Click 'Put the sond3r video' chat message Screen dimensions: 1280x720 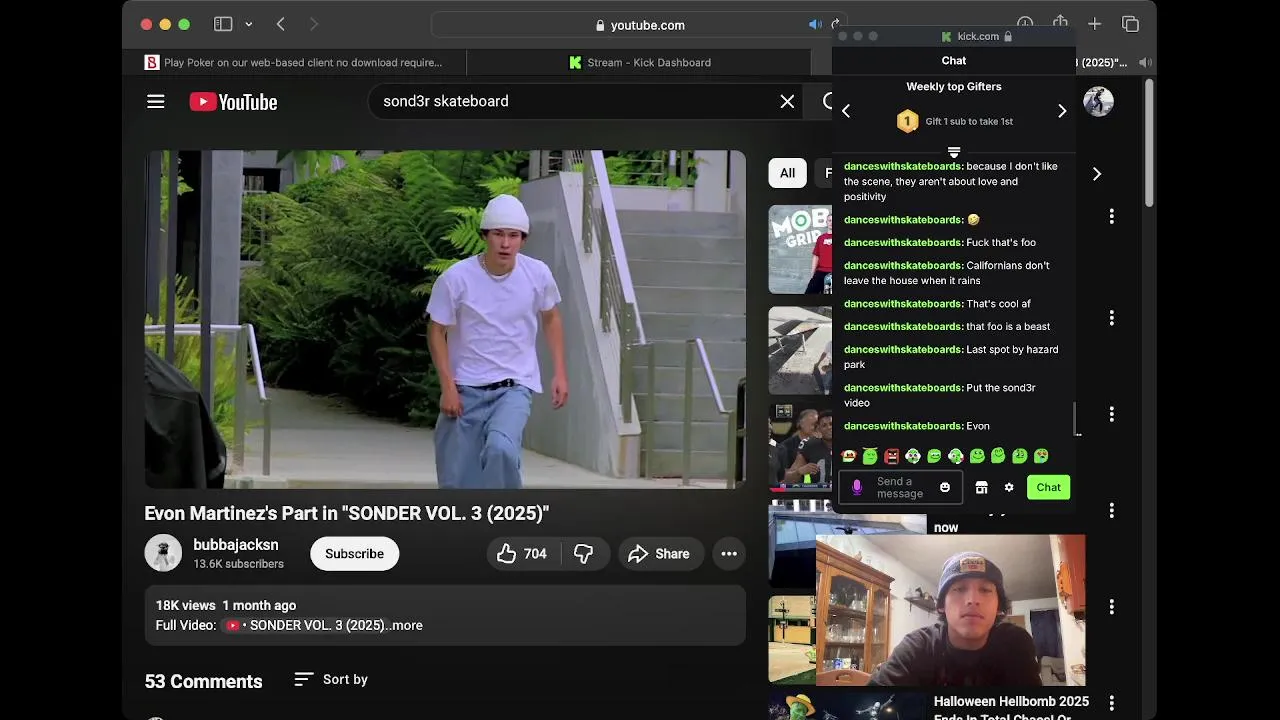pos(939,395)
